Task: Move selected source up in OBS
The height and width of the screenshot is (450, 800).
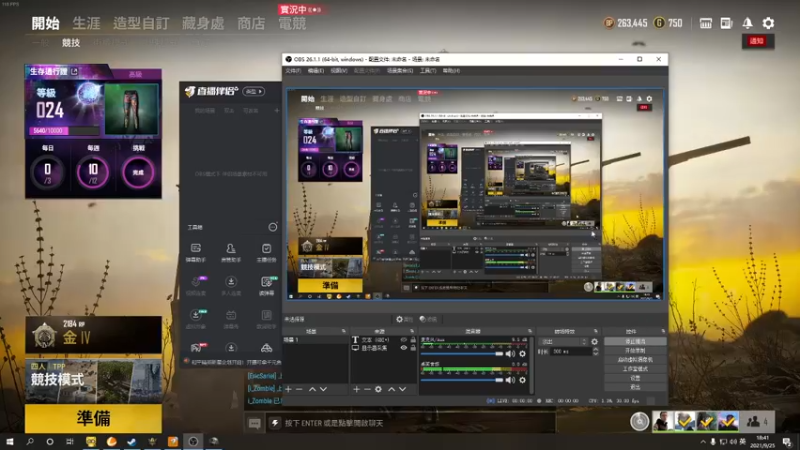Action: 391,389
